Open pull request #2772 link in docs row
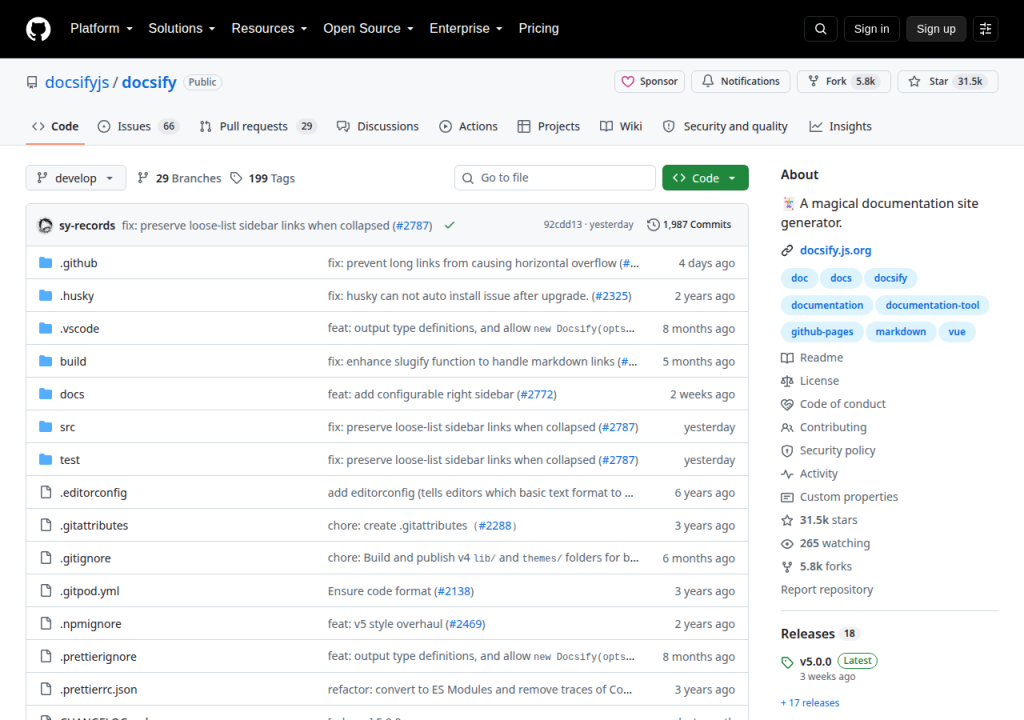The image size is (1024, 720). (537, 395)
